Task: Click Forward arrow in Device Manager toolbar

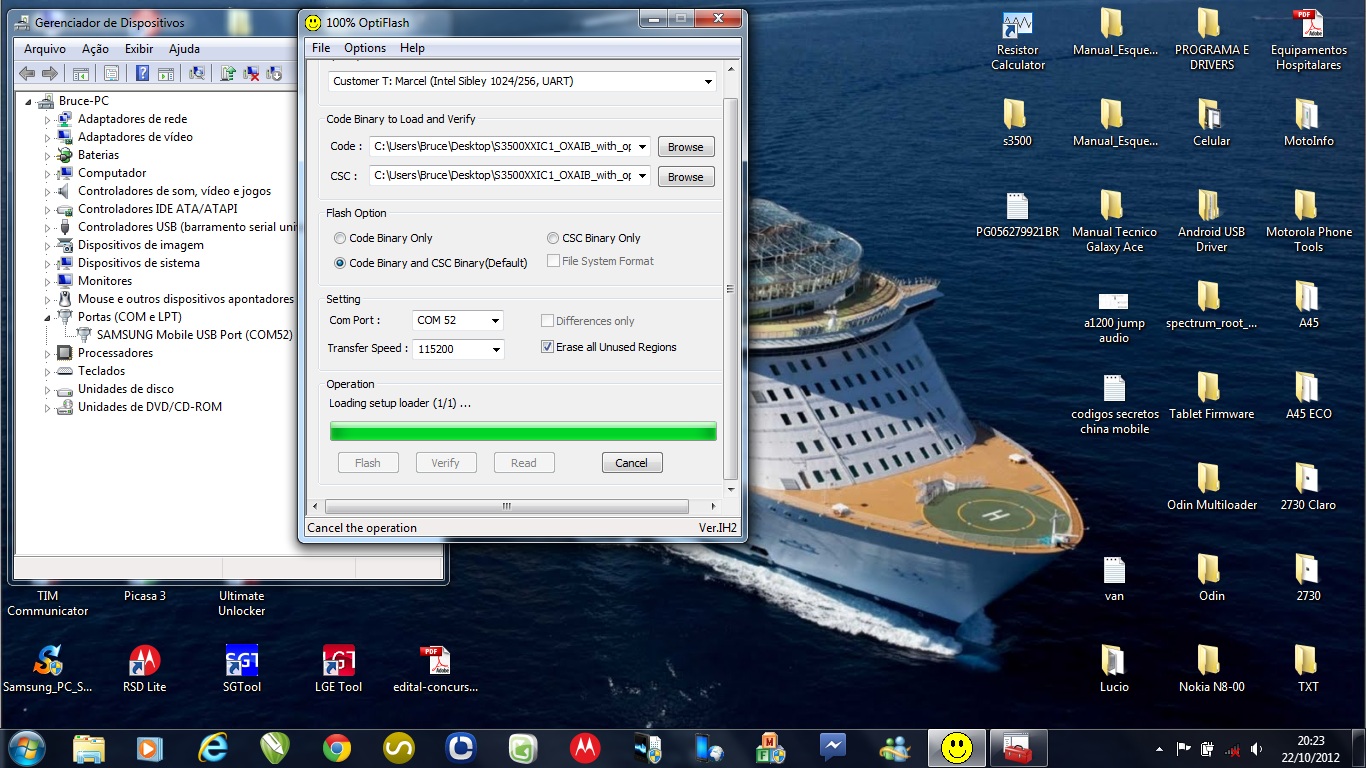Action: click(x=49, y=73)
